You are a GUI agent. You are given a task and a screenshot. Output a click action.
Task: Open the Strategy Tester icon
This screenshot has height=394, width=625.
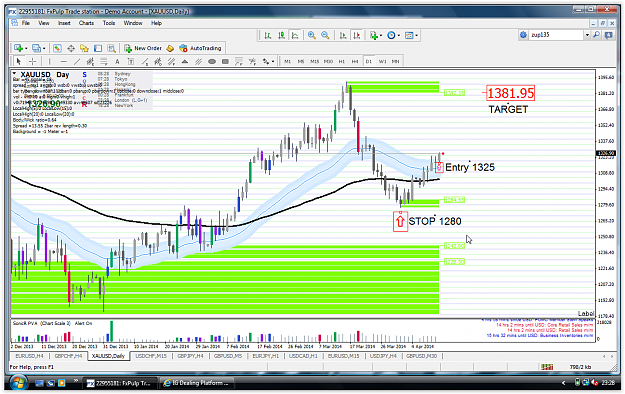pyautogui.click(x=112, y=48)
